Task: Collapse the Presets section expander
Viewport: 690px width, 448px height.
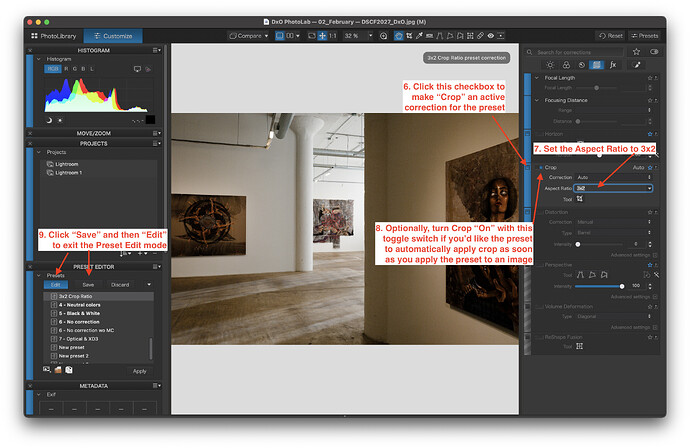Action: click(39, 275)
